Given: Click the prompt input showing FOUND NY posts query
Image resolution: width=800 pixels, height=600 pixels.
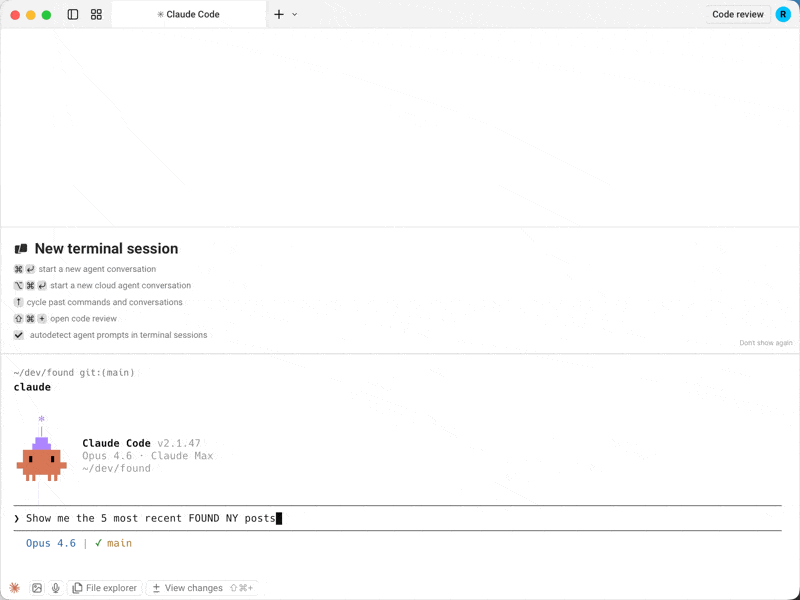Looking at the screenshot, I should click(x=150, y=518).
